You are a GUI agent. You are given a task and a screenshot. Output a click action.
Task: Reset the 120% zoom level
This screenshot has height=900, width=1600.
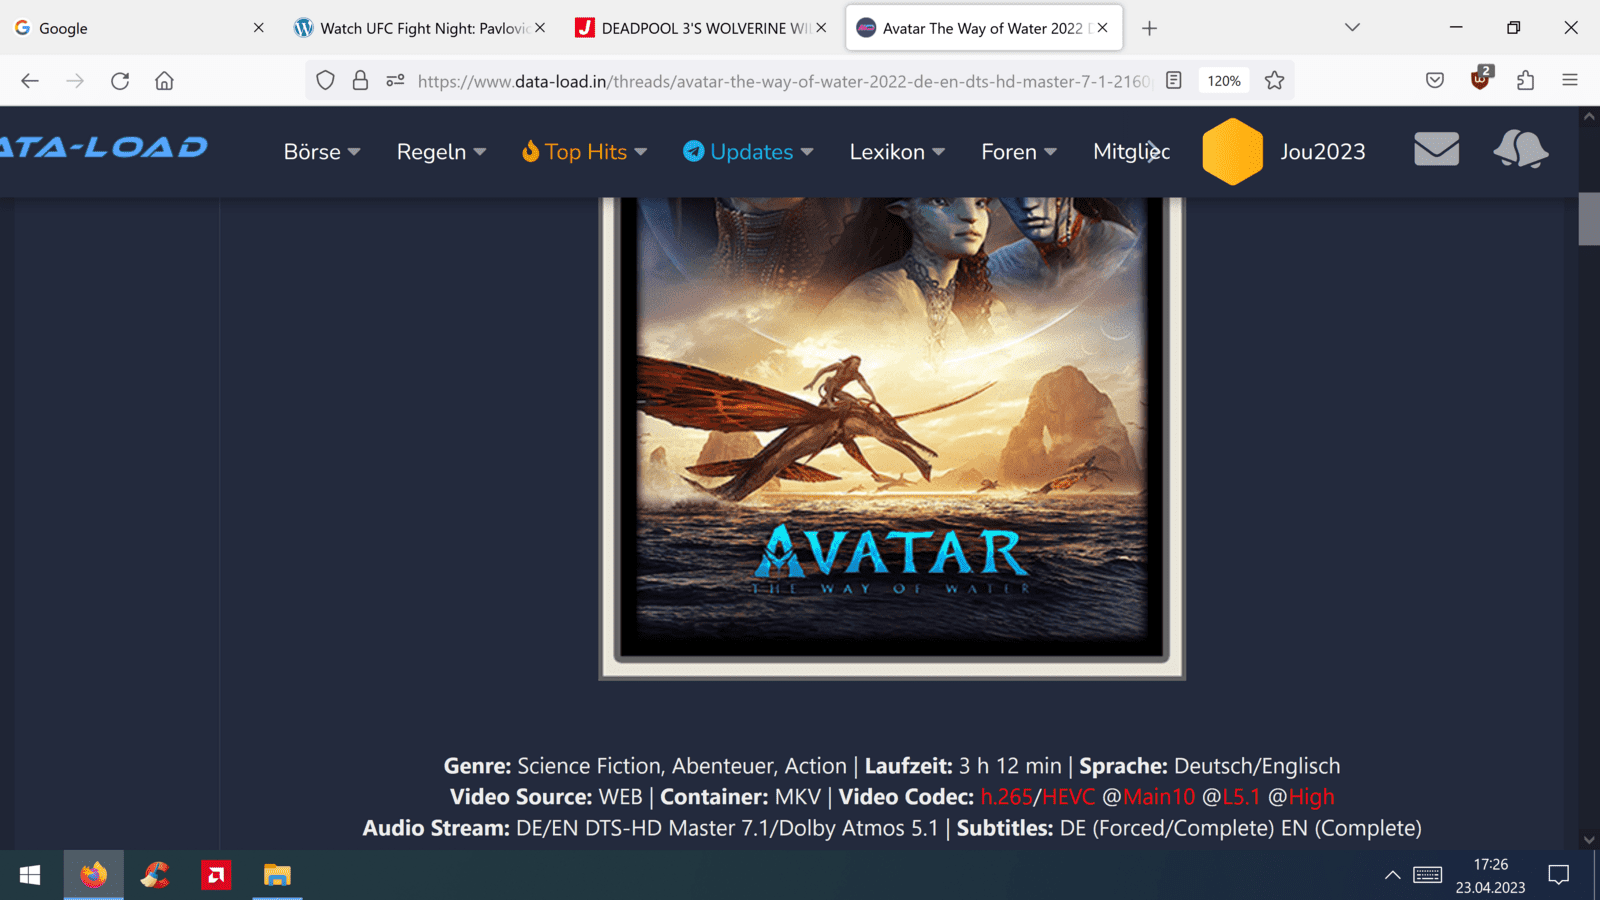coord(1224,81)
